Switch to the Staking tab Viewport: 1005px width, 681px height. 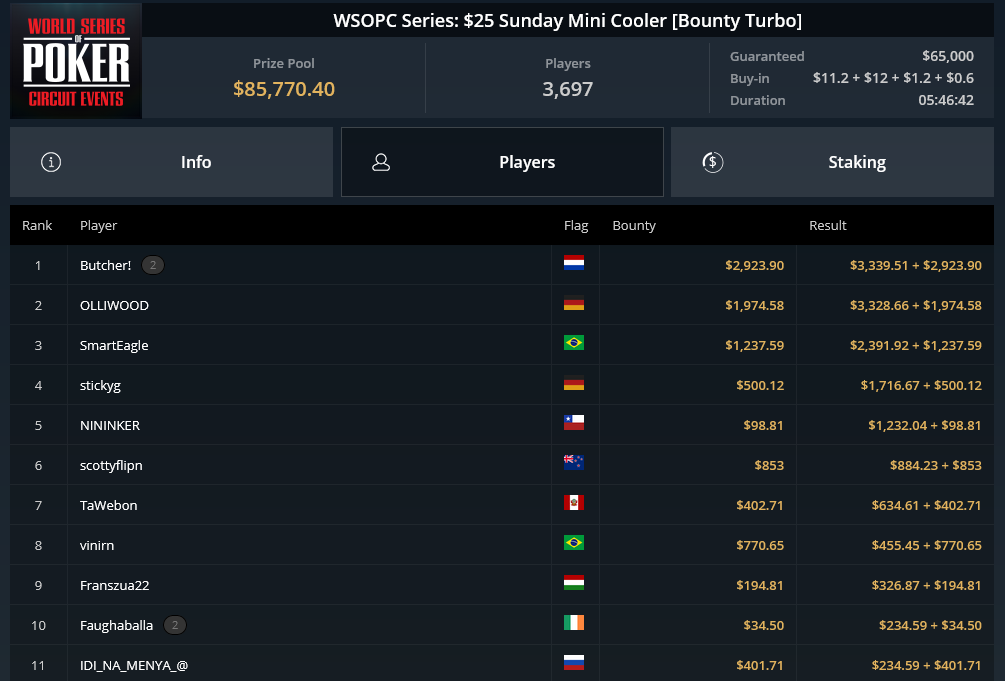coord(832,162)
